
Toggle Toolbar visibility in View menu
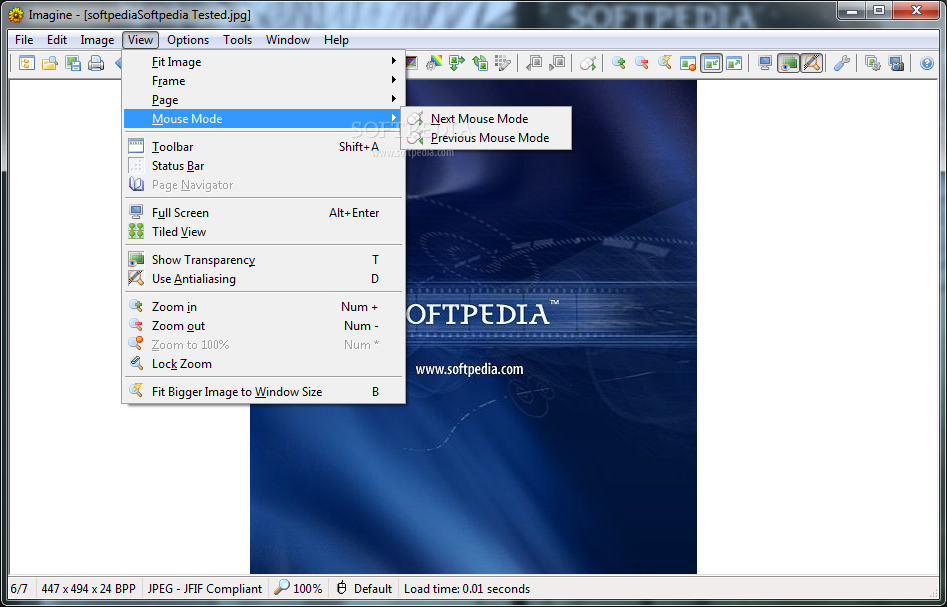[x=264, y=147]
